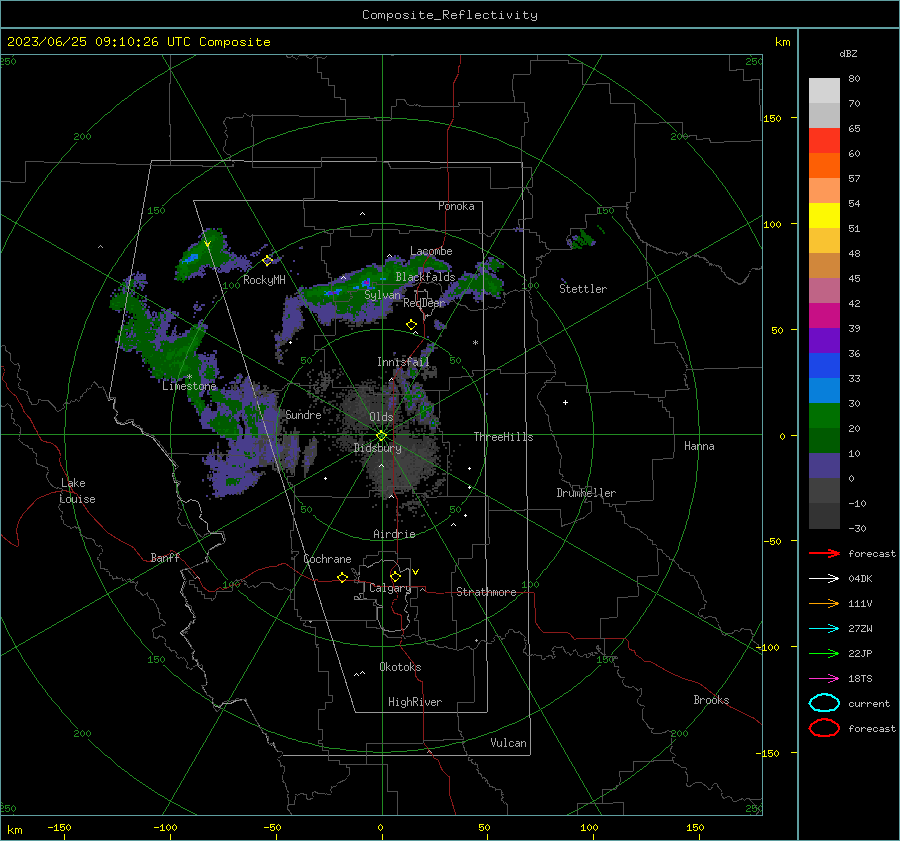Viewport: 900px width, 841px height.
Task: Click the Limestone label on map
Action: click(x=189, y=386)
